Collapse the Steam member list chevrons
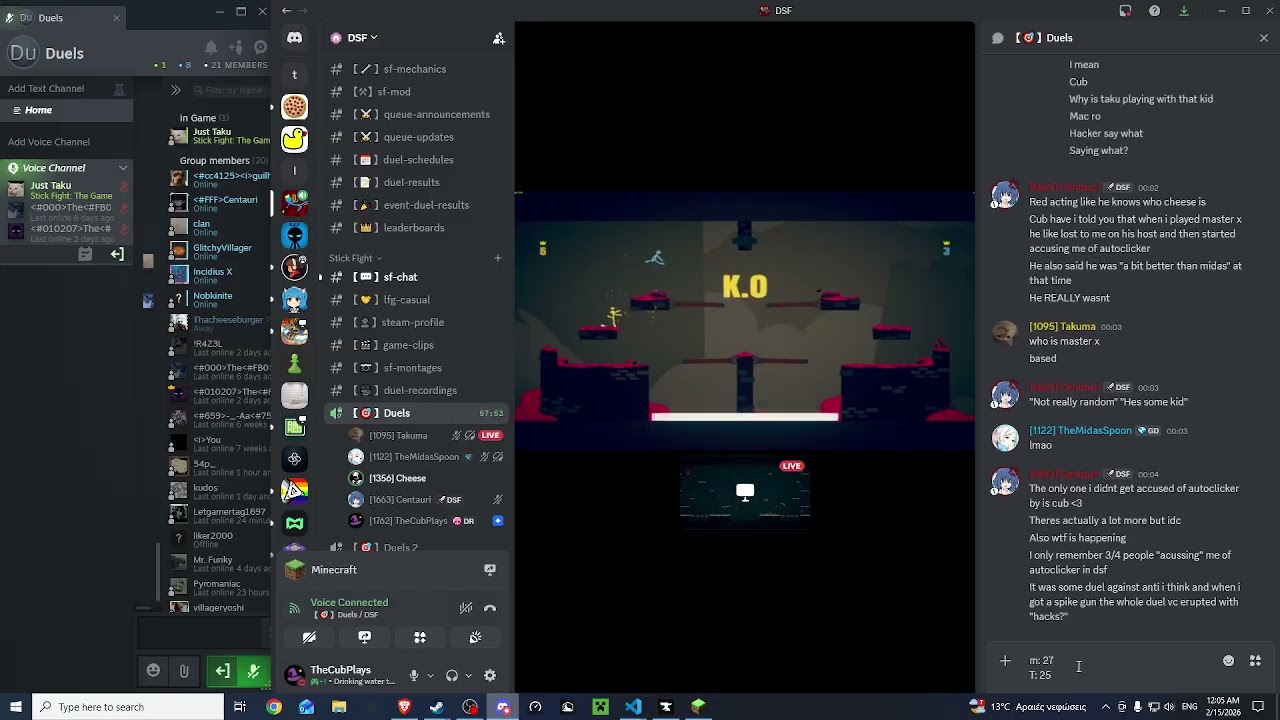This screenshot has width=1280, height=720. (x=175, y=90)
